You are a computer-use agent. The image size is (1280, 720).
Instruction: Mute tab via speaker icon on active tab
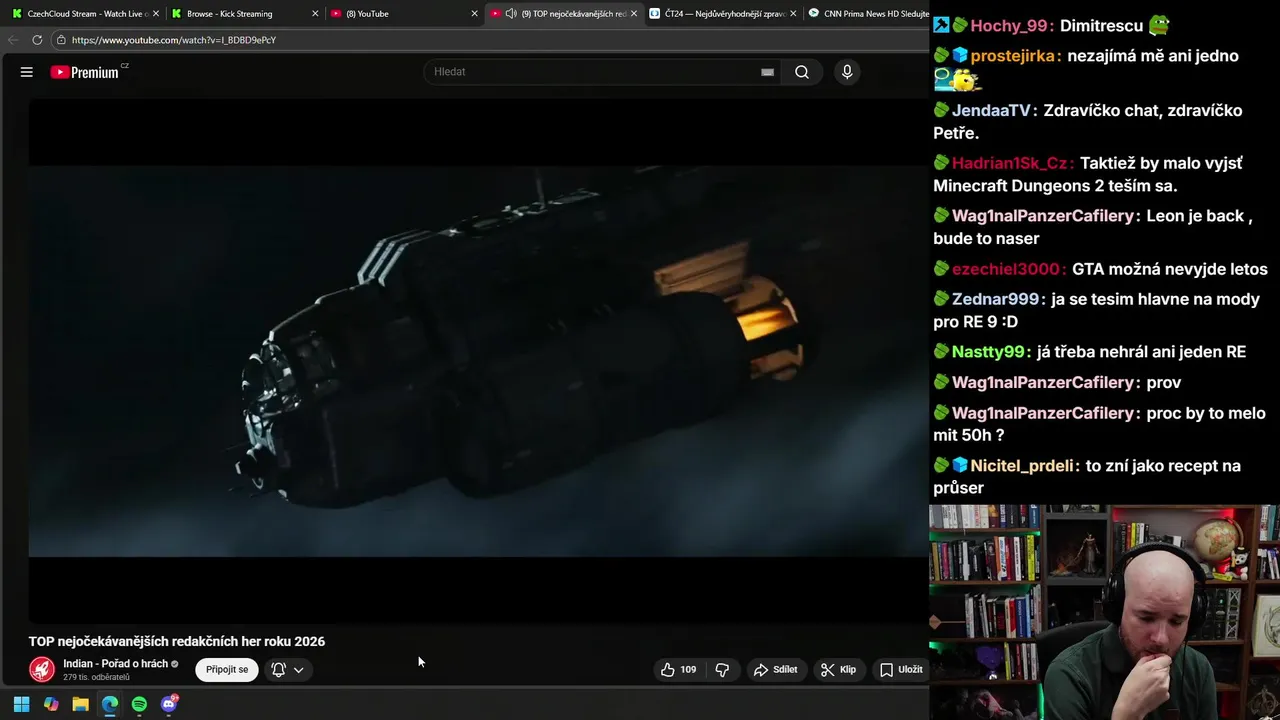pyautogui.click(x=511, y=14)
